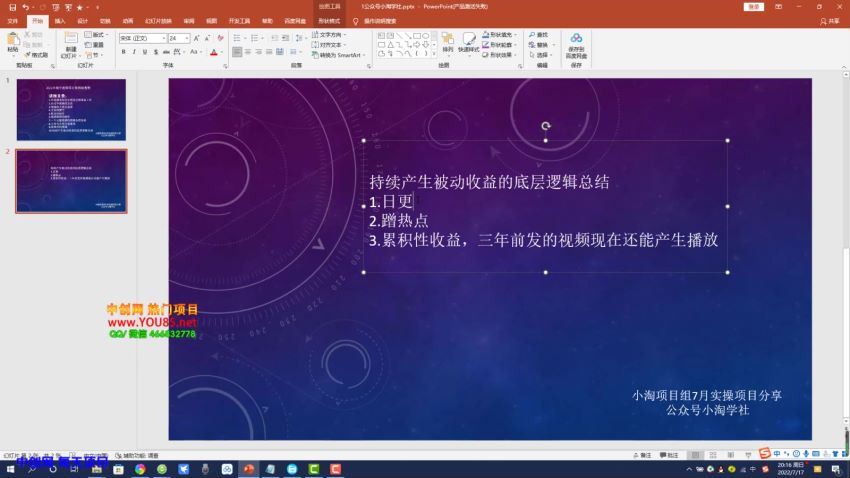Select the oval shape in shapes gallery
Image resolution: width=850 pixels, height=478 pixels.
coord(426,36)
